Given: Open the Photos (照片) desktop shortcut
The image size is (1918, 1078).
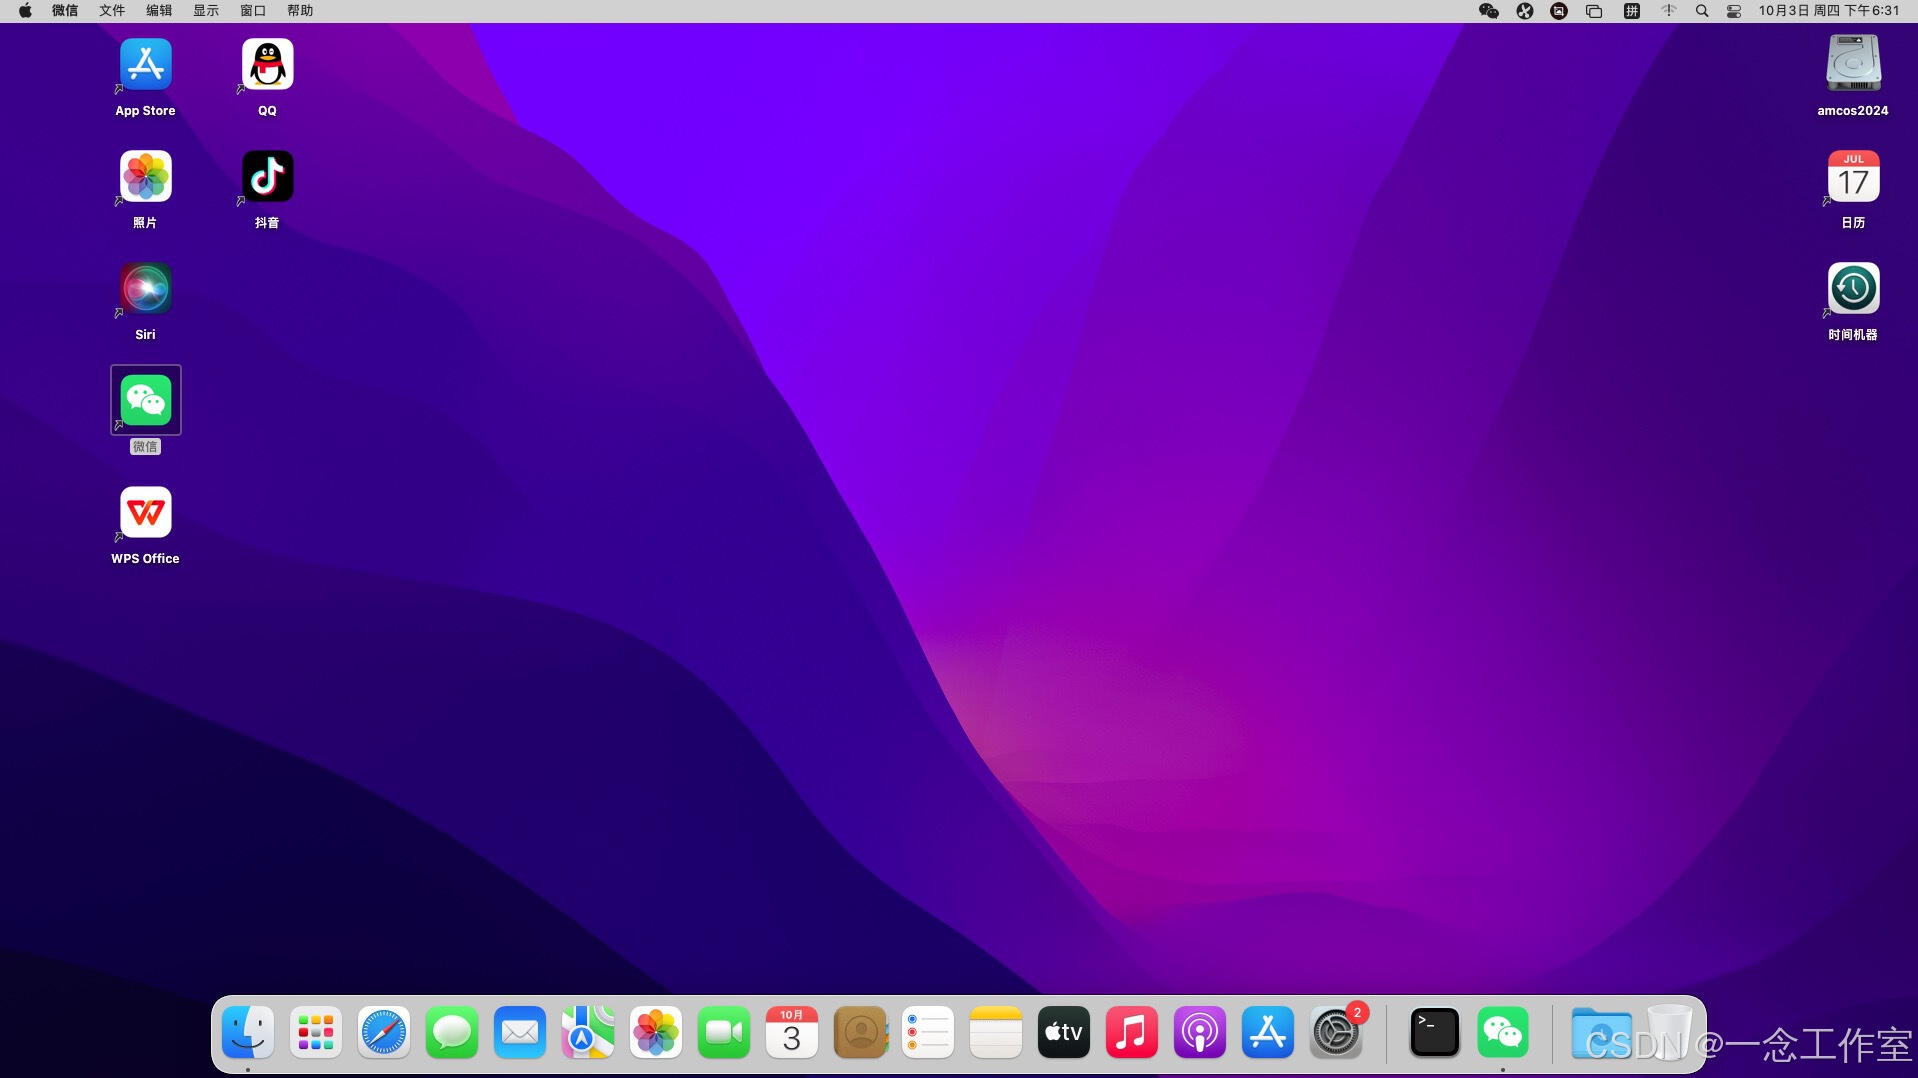Looking at the screenshot, I should pos(146,177).
